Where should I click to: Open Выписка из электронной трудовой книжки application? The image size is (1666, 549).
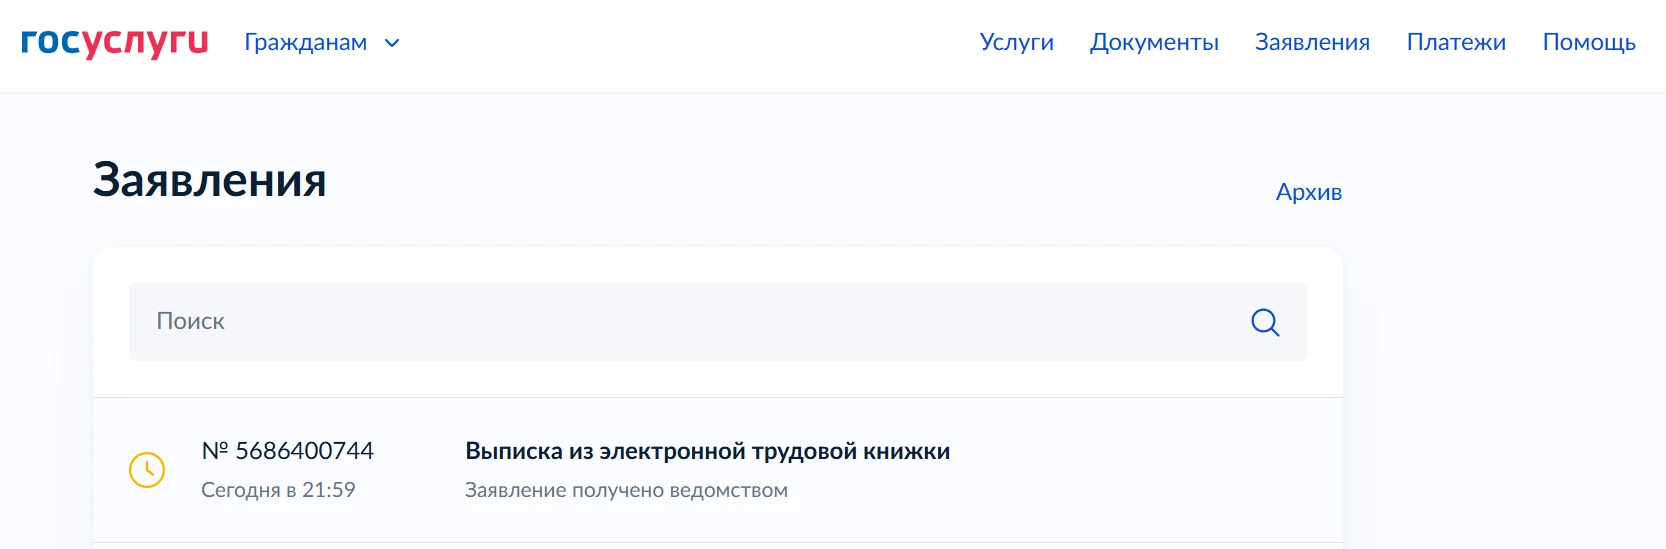click(707, 451)
